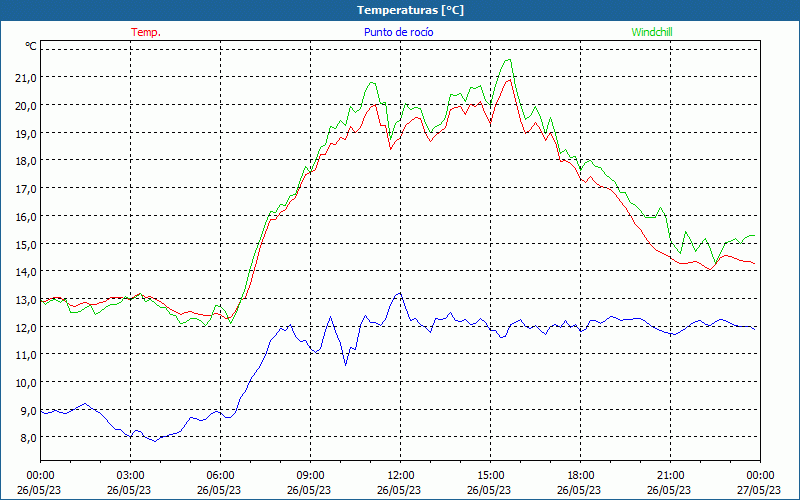Click the 18:00 time axis label

pos(581,476)
